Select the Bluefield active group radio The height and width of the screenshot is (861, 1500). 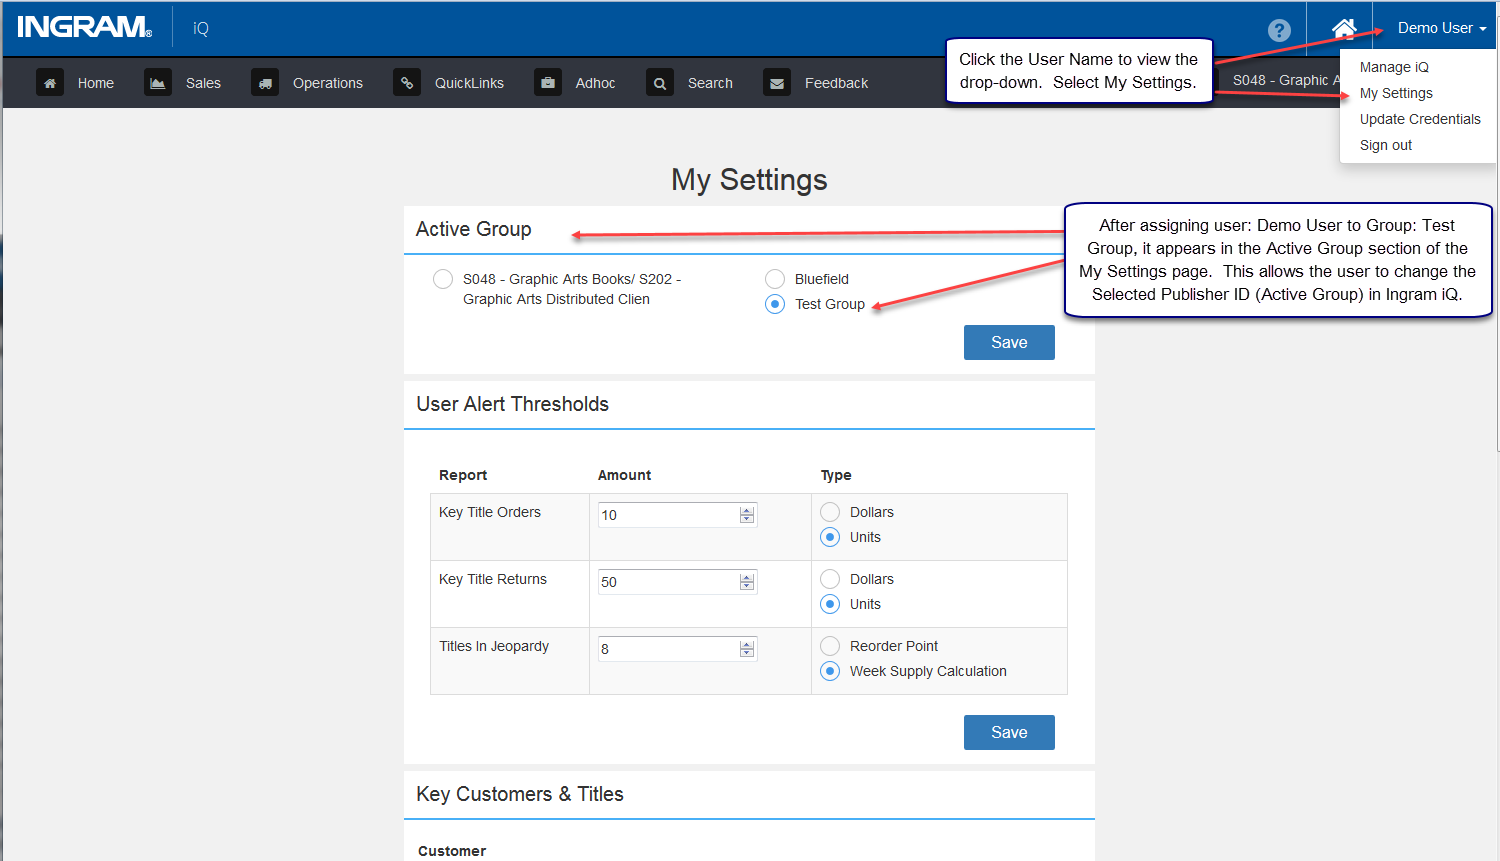[775, 279]
